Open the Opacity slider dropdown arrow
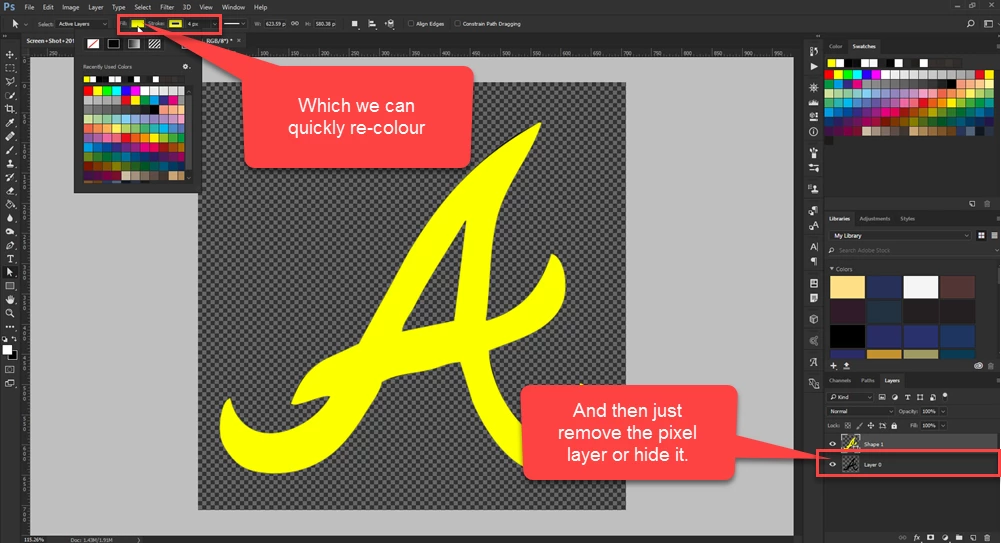The width and height of the screenshot is (1001, 543). 943,412
